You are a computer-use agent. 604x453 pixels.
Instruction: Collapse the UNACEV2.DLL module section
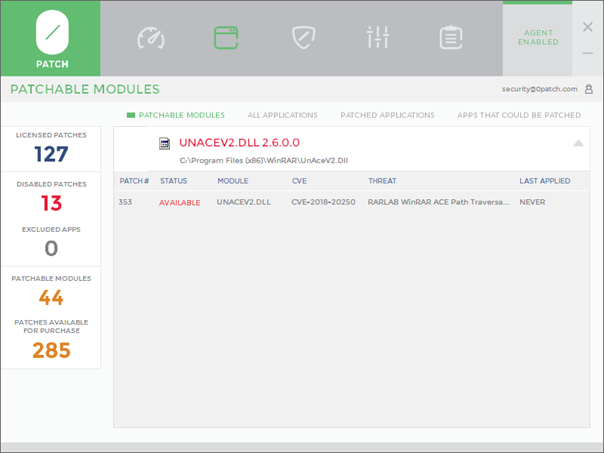pos(578,143)
